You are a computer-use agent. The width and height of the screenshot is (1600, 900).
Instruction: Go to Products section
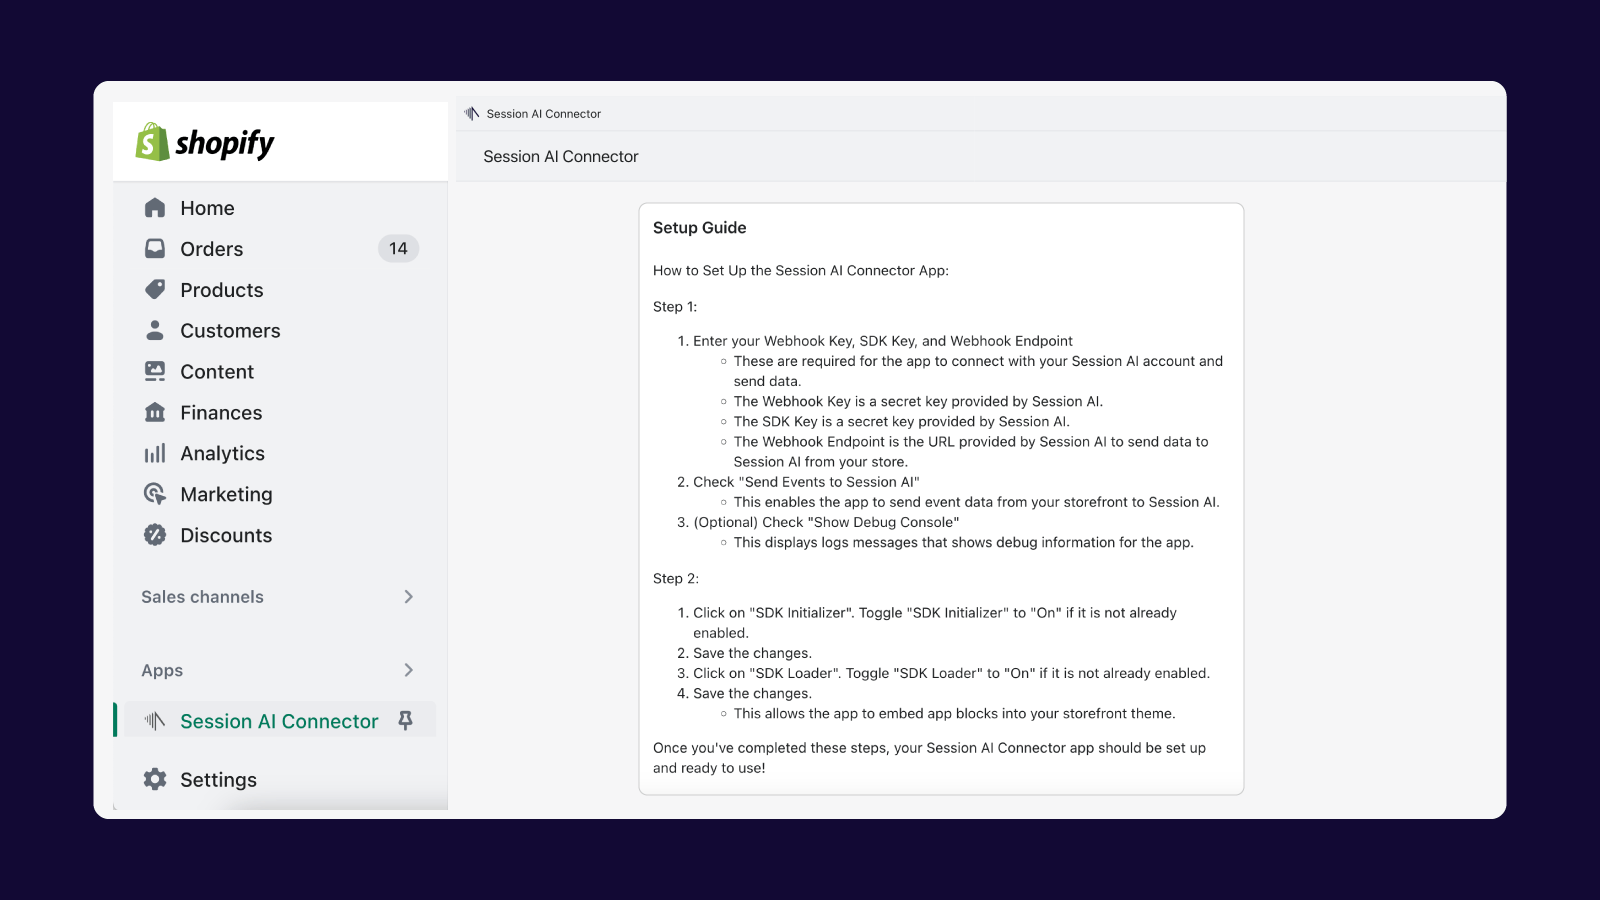coord(222,290)
